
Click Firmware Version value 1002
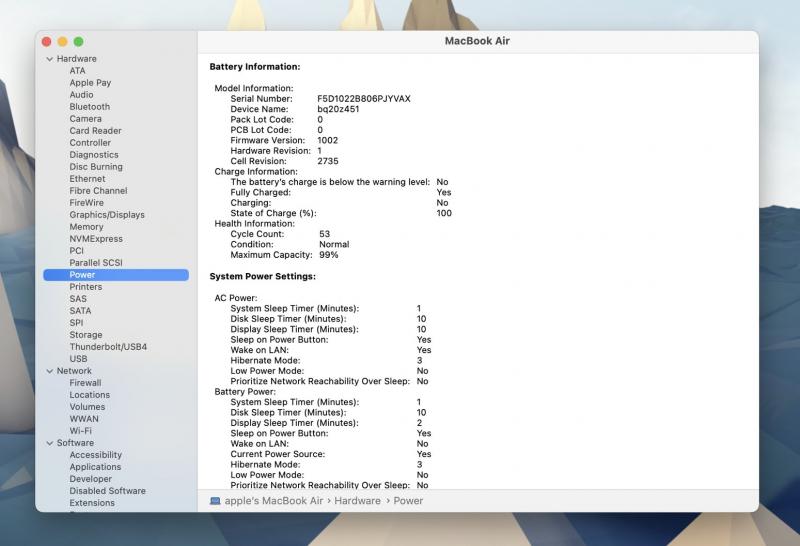328,140
